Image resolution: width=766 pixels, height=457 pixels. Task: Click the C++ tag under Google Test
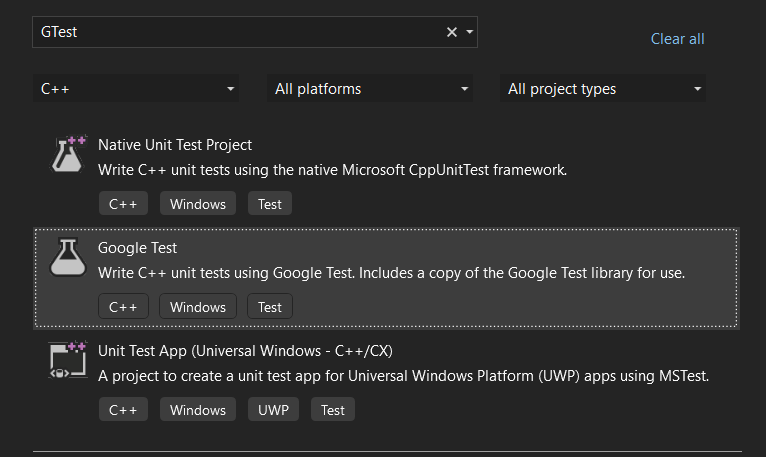click(123, 307)
